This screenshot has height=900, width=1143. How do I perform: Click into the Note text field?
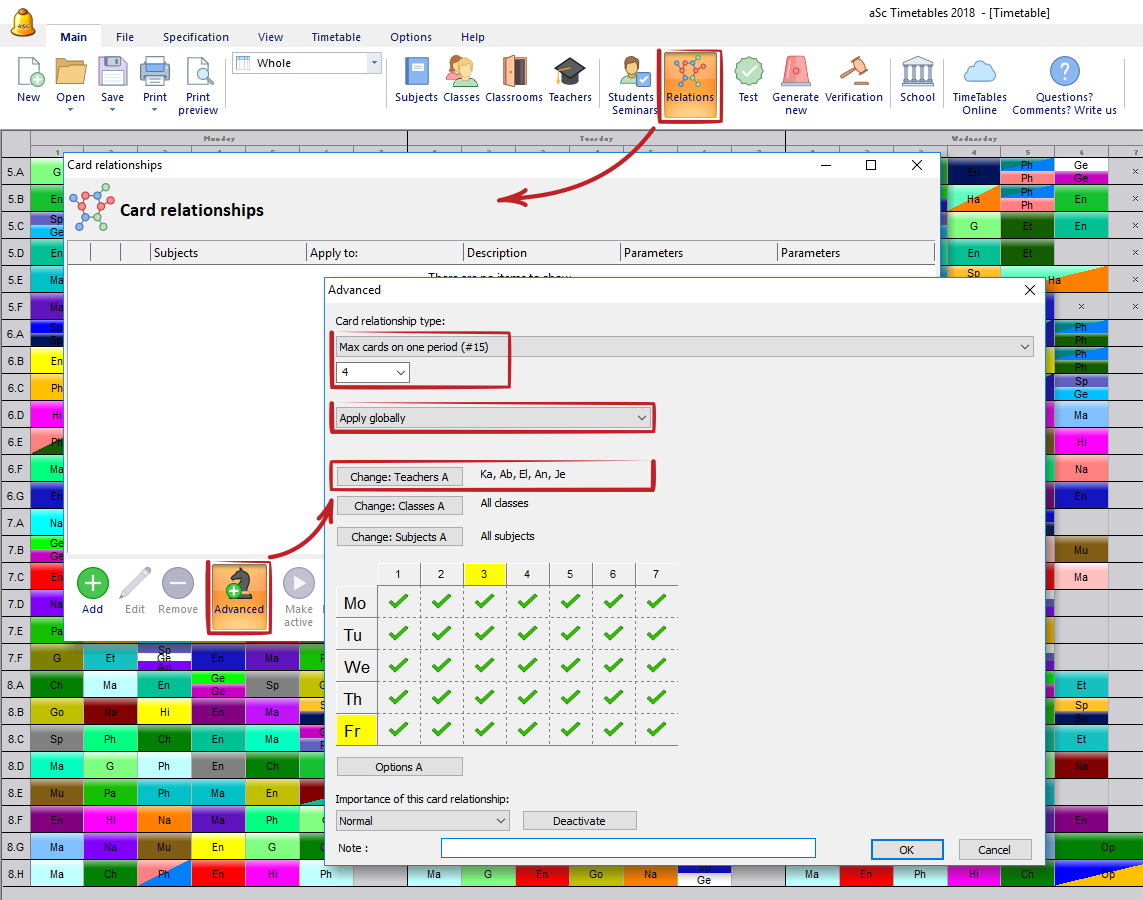(x=628, y=848)
